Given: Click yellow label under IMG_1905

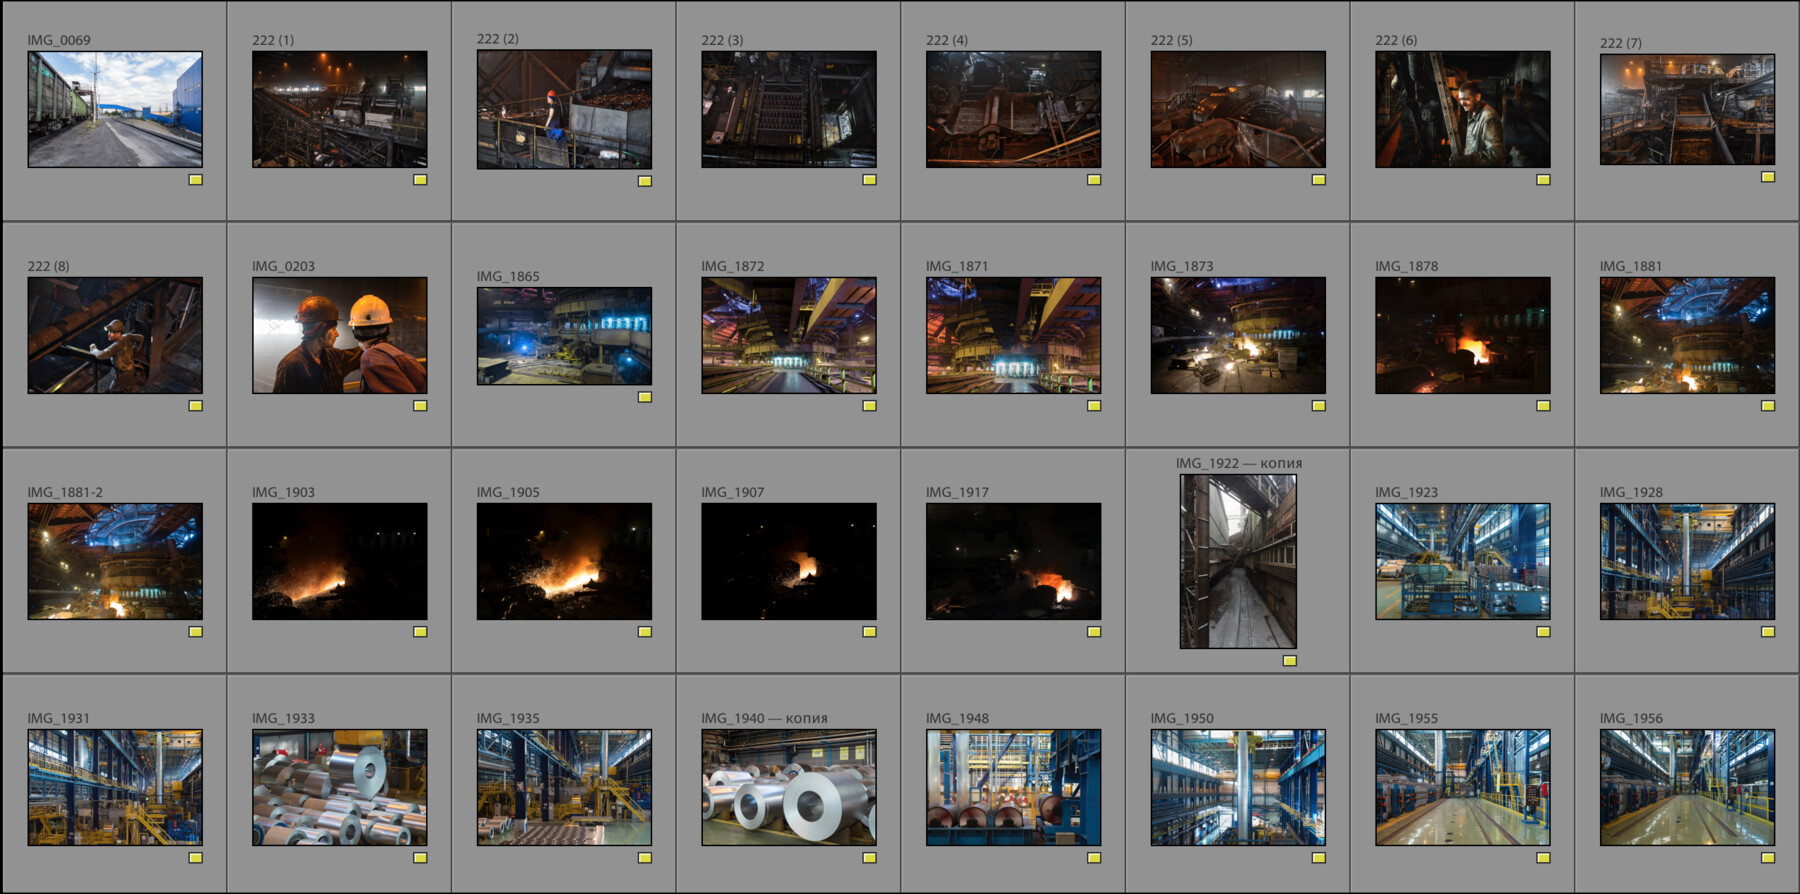Looking at the screenshot, I should click(x=645, y=632).
